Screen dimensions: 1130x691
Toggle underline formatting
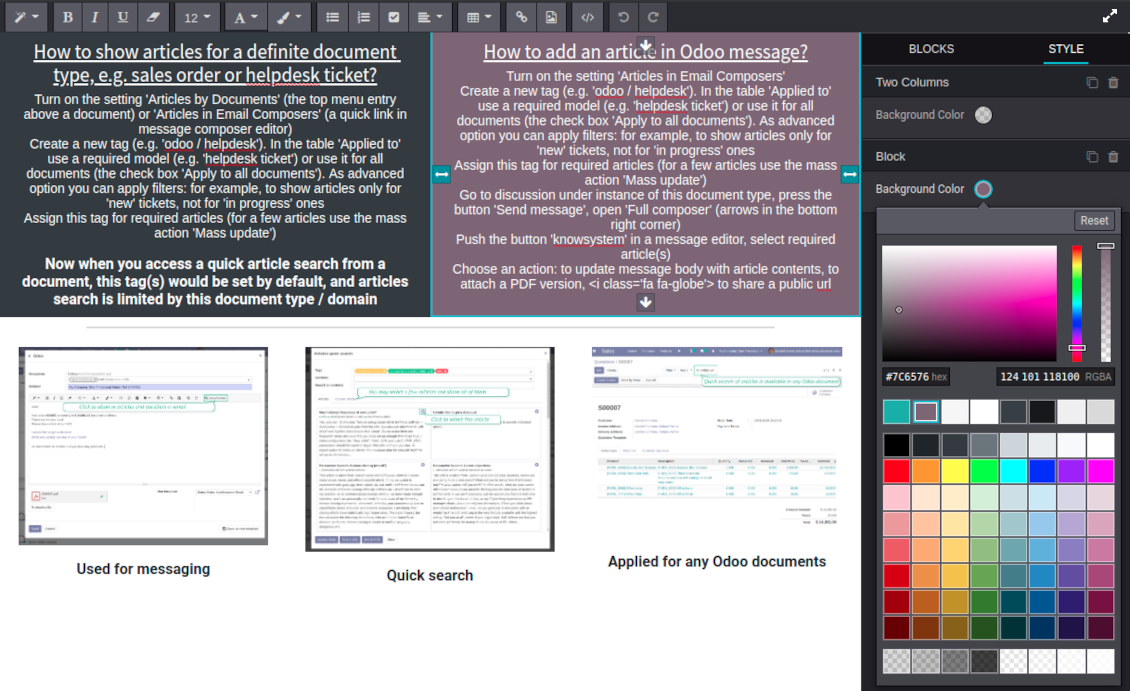[123, 17]
